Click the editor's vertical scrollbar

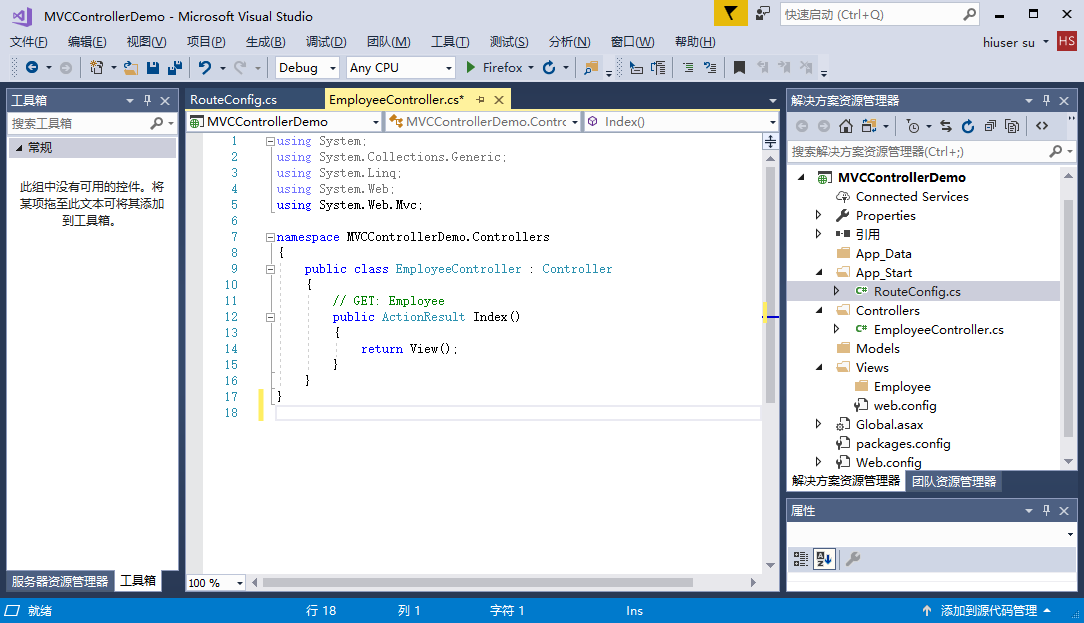click(770, 280)
